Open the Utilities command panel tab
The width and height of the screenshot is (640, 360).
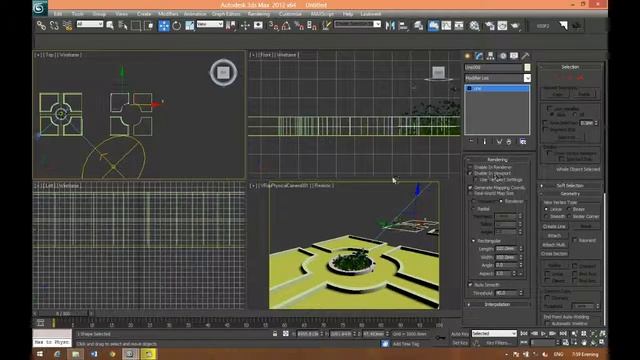click(x=525, y=56)
